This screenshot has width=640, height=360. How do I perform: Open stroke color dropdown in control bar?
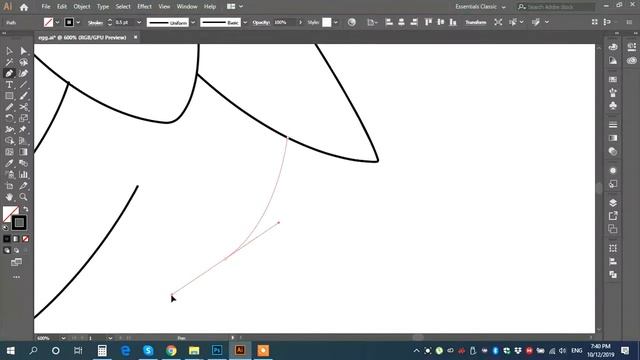(x=78, y=22)
